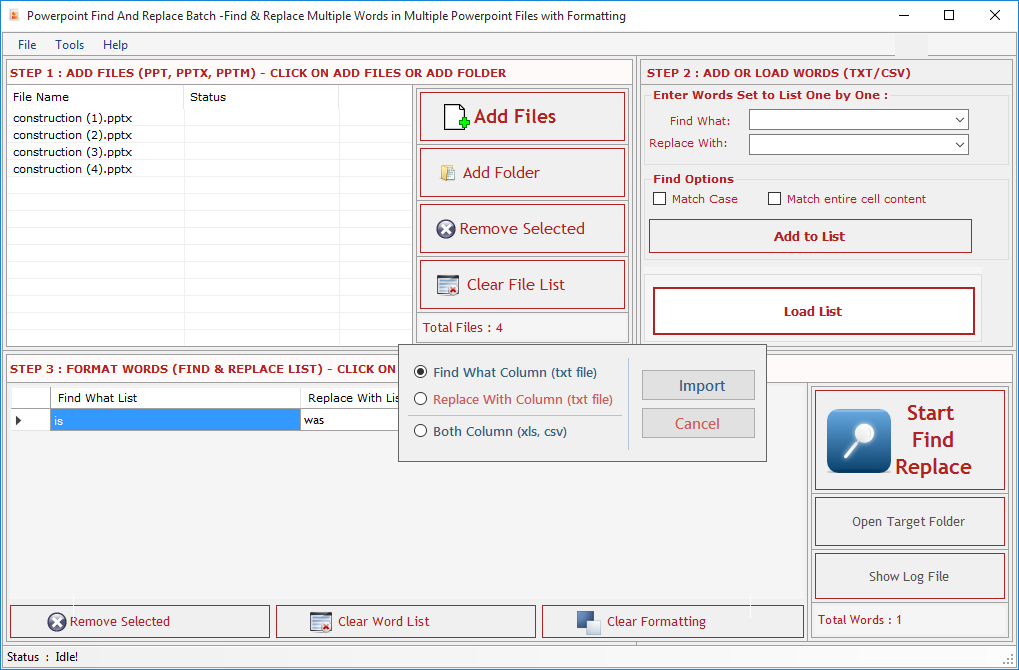The height and width of the screenshot is (670, 1019).
Task: Select Both Column (xls, csv) option
Action: (x=420, y=431)
